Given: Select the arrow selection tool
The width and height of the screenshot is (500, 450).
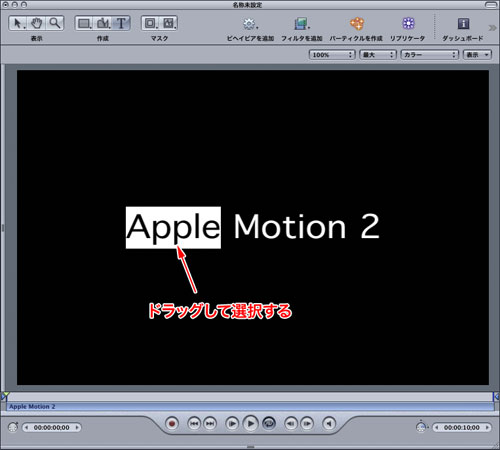Looking at the screenshot, I should [x=18, y=23].
